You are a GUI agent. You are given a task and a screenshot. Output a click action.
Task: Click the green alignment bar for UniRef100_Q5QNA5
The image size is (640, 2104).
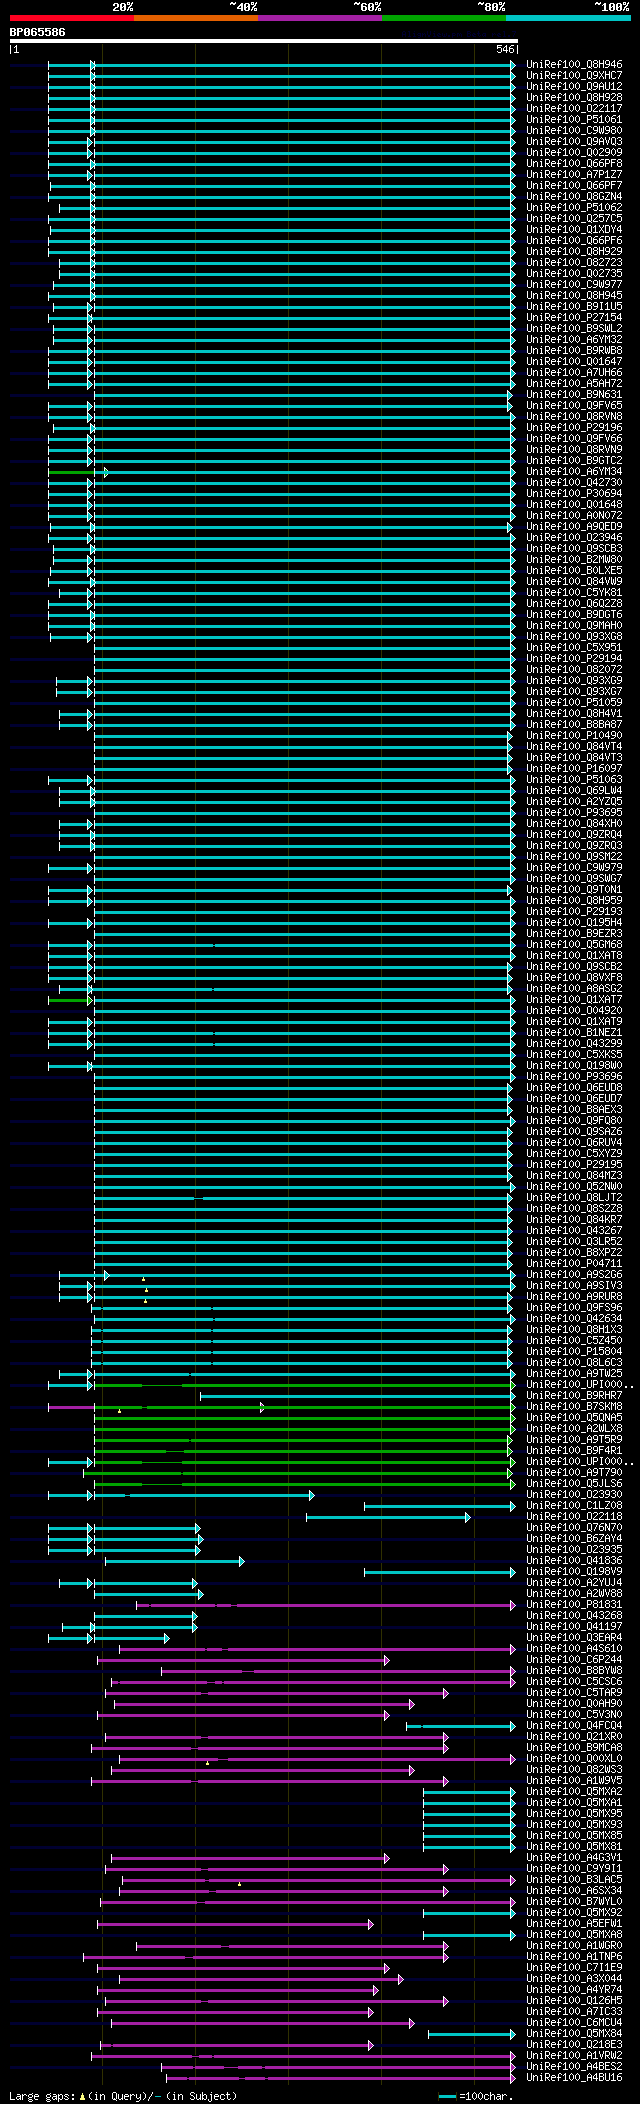pyautogui.click(x=304, y=1418)
